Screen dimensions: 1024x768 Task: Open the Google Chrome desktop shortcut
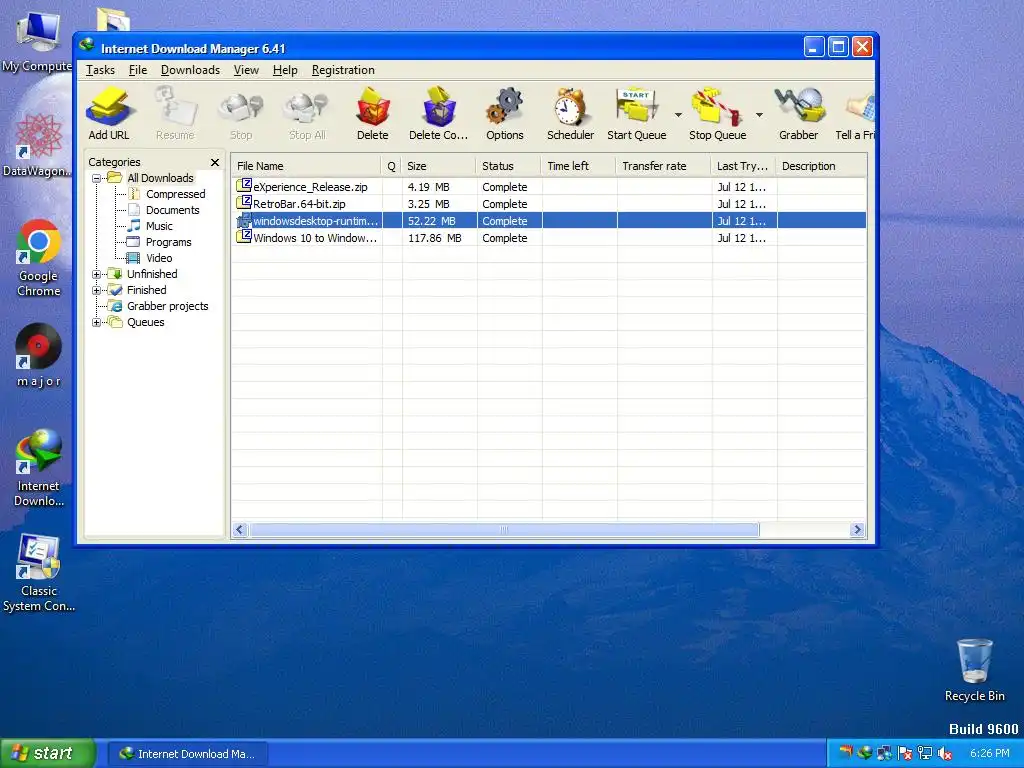pyautogui.click(x=39, y=259)
